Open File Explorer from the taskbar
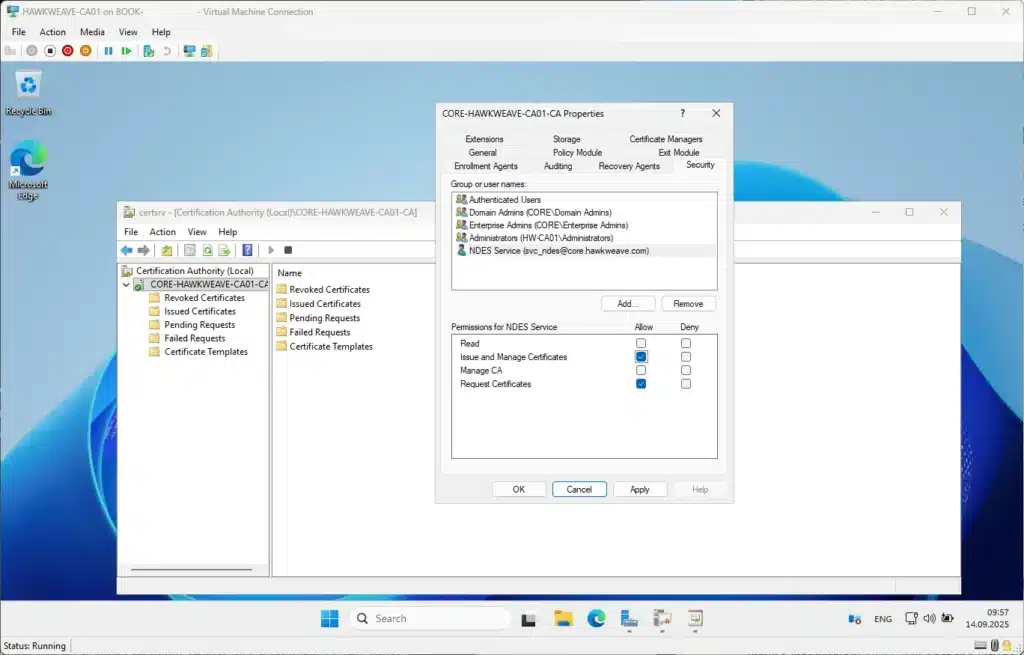The width and height of the screenshot is (1024, 655). coord(563,619)
